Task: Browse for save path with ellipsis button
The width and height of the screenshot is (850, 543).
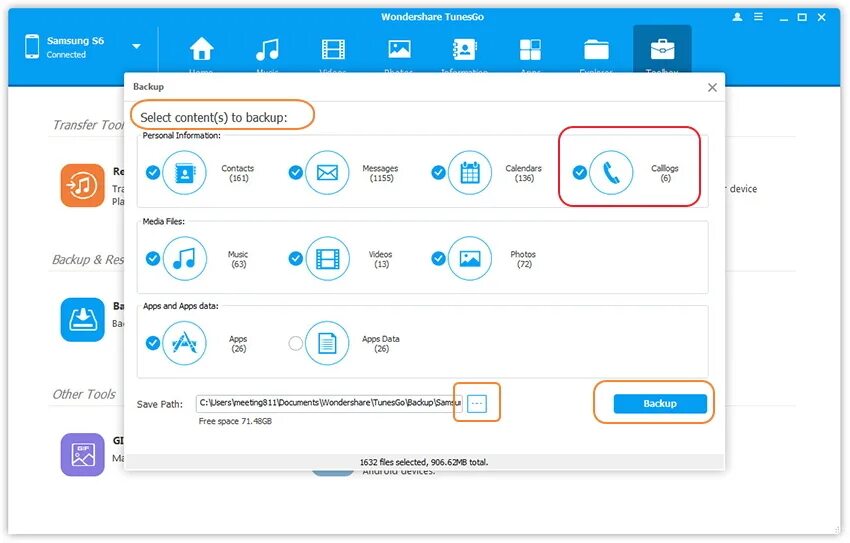Action: click(477, 403)
